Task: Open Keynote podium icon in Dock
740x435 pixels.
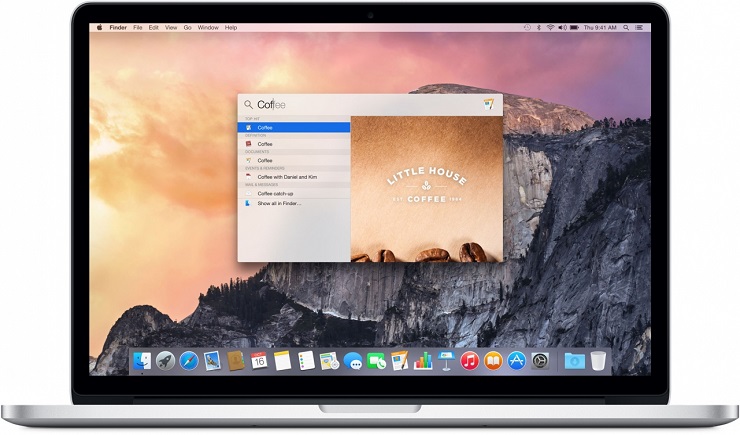Action: pos(446,362)
